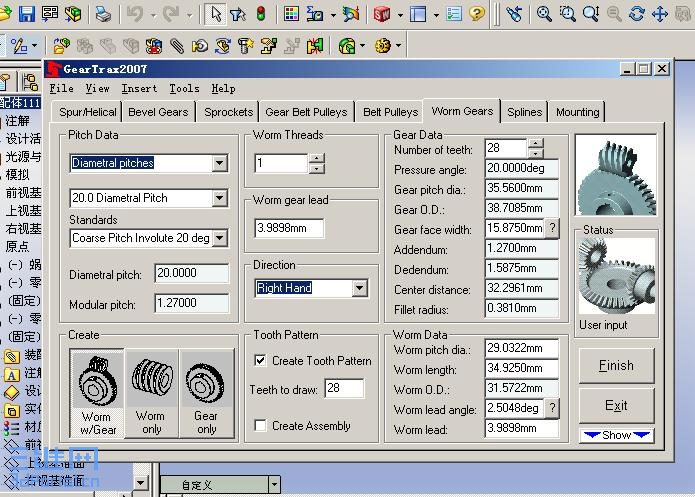Open the Right Hand Direction dropdown

coord(359,288)
